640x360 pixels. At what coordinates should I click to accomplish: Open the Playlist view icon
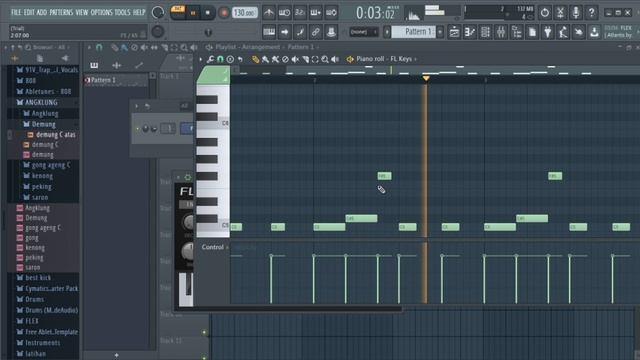[454, 32]
